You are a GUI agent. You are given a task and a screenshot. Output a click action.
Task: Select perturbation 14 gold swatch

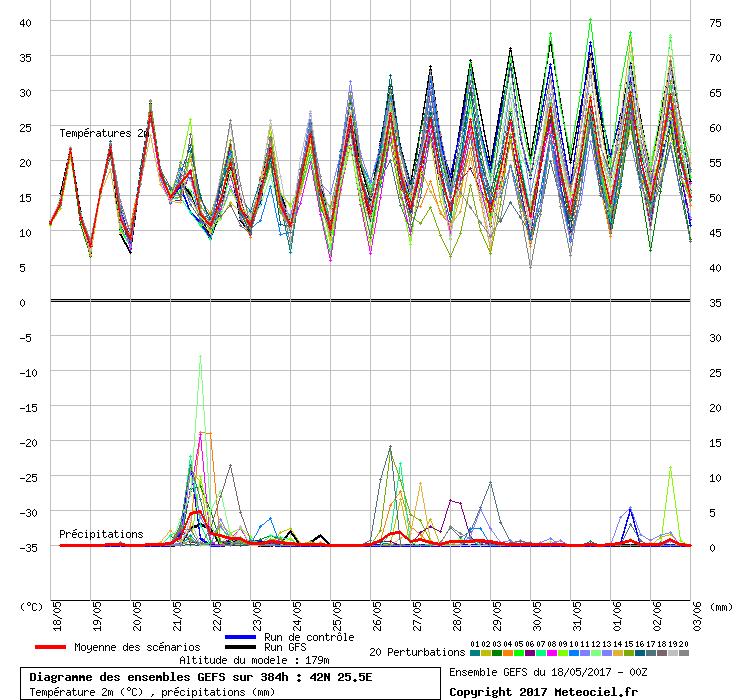click(x=618, y=653)
